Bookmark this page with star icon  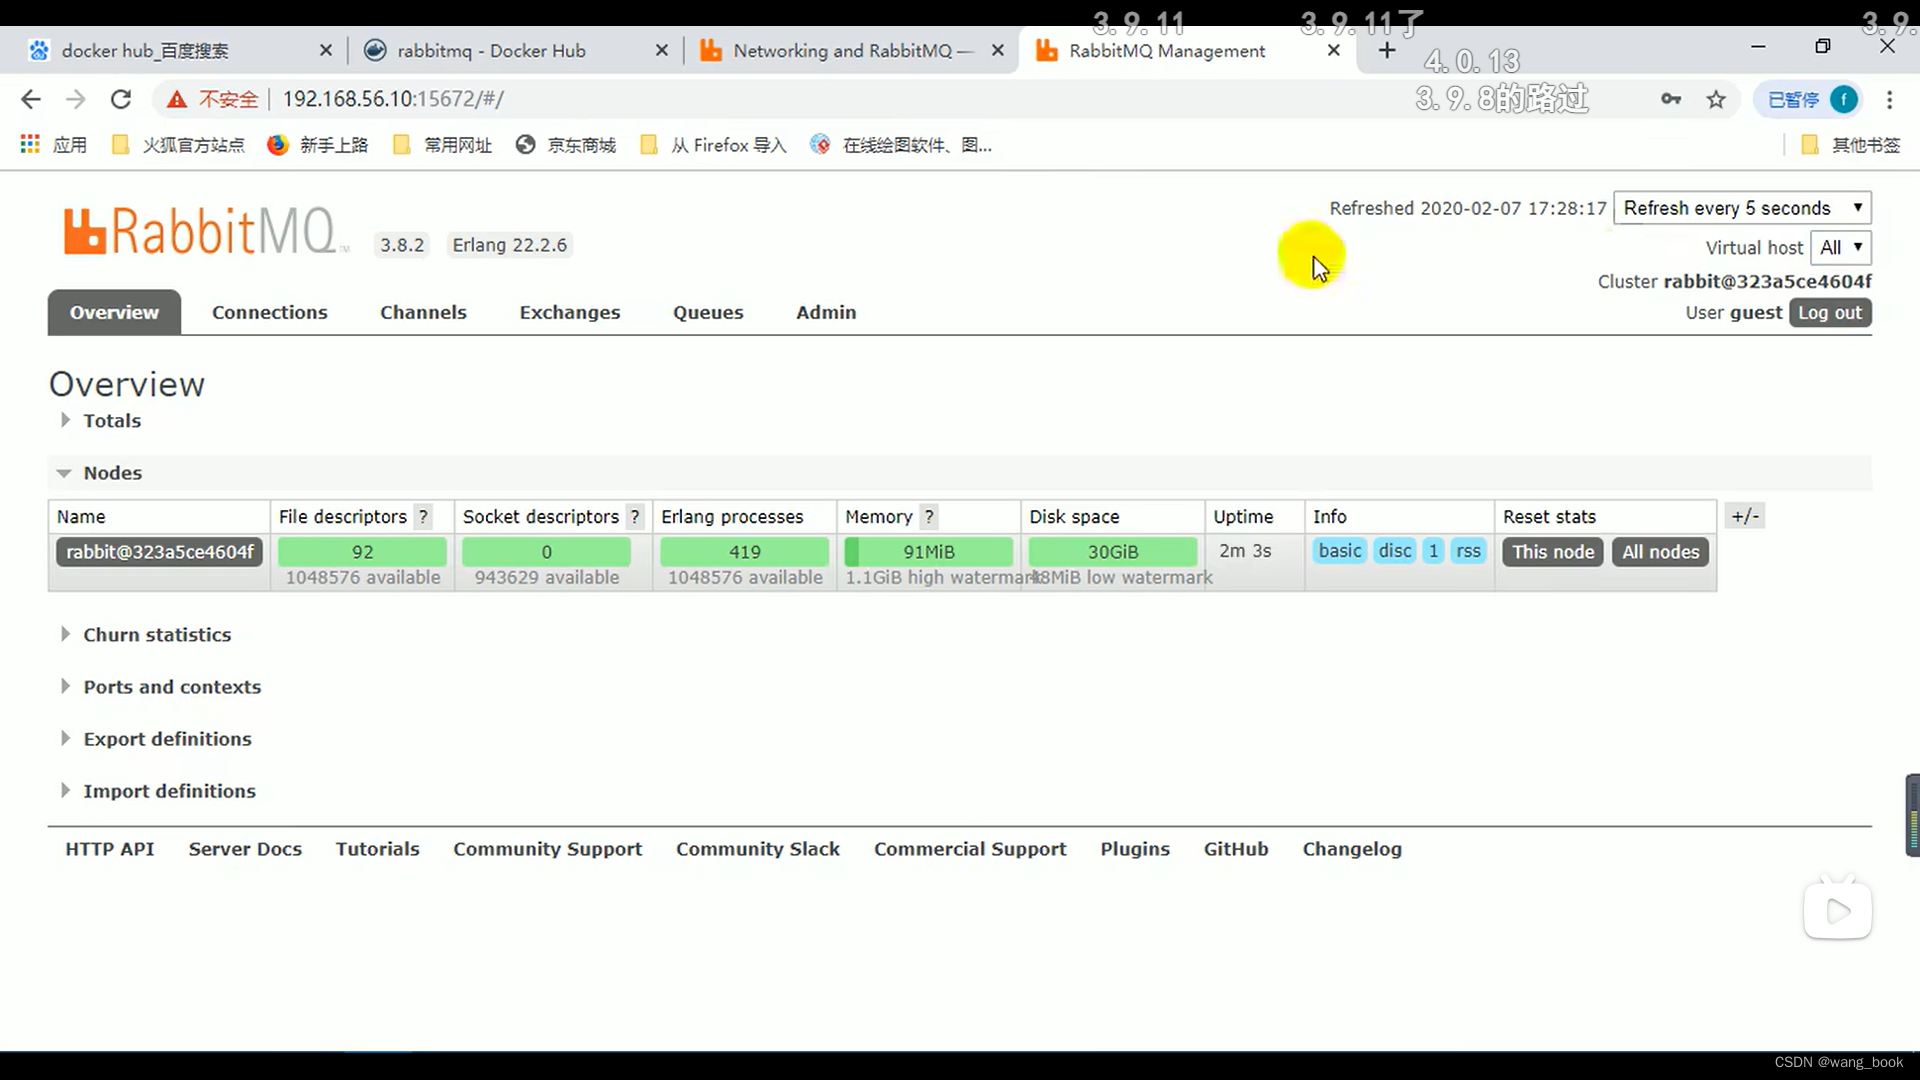pyautogui.click(x=1716, y=99)
